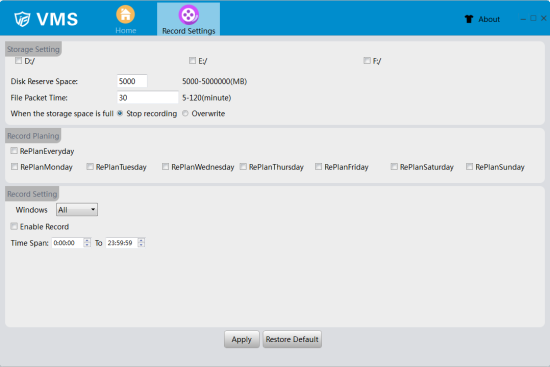Click the Disk Reserve Space field
Image resolution: width=550 pixels, height=367 pixels.
(132, 81)
